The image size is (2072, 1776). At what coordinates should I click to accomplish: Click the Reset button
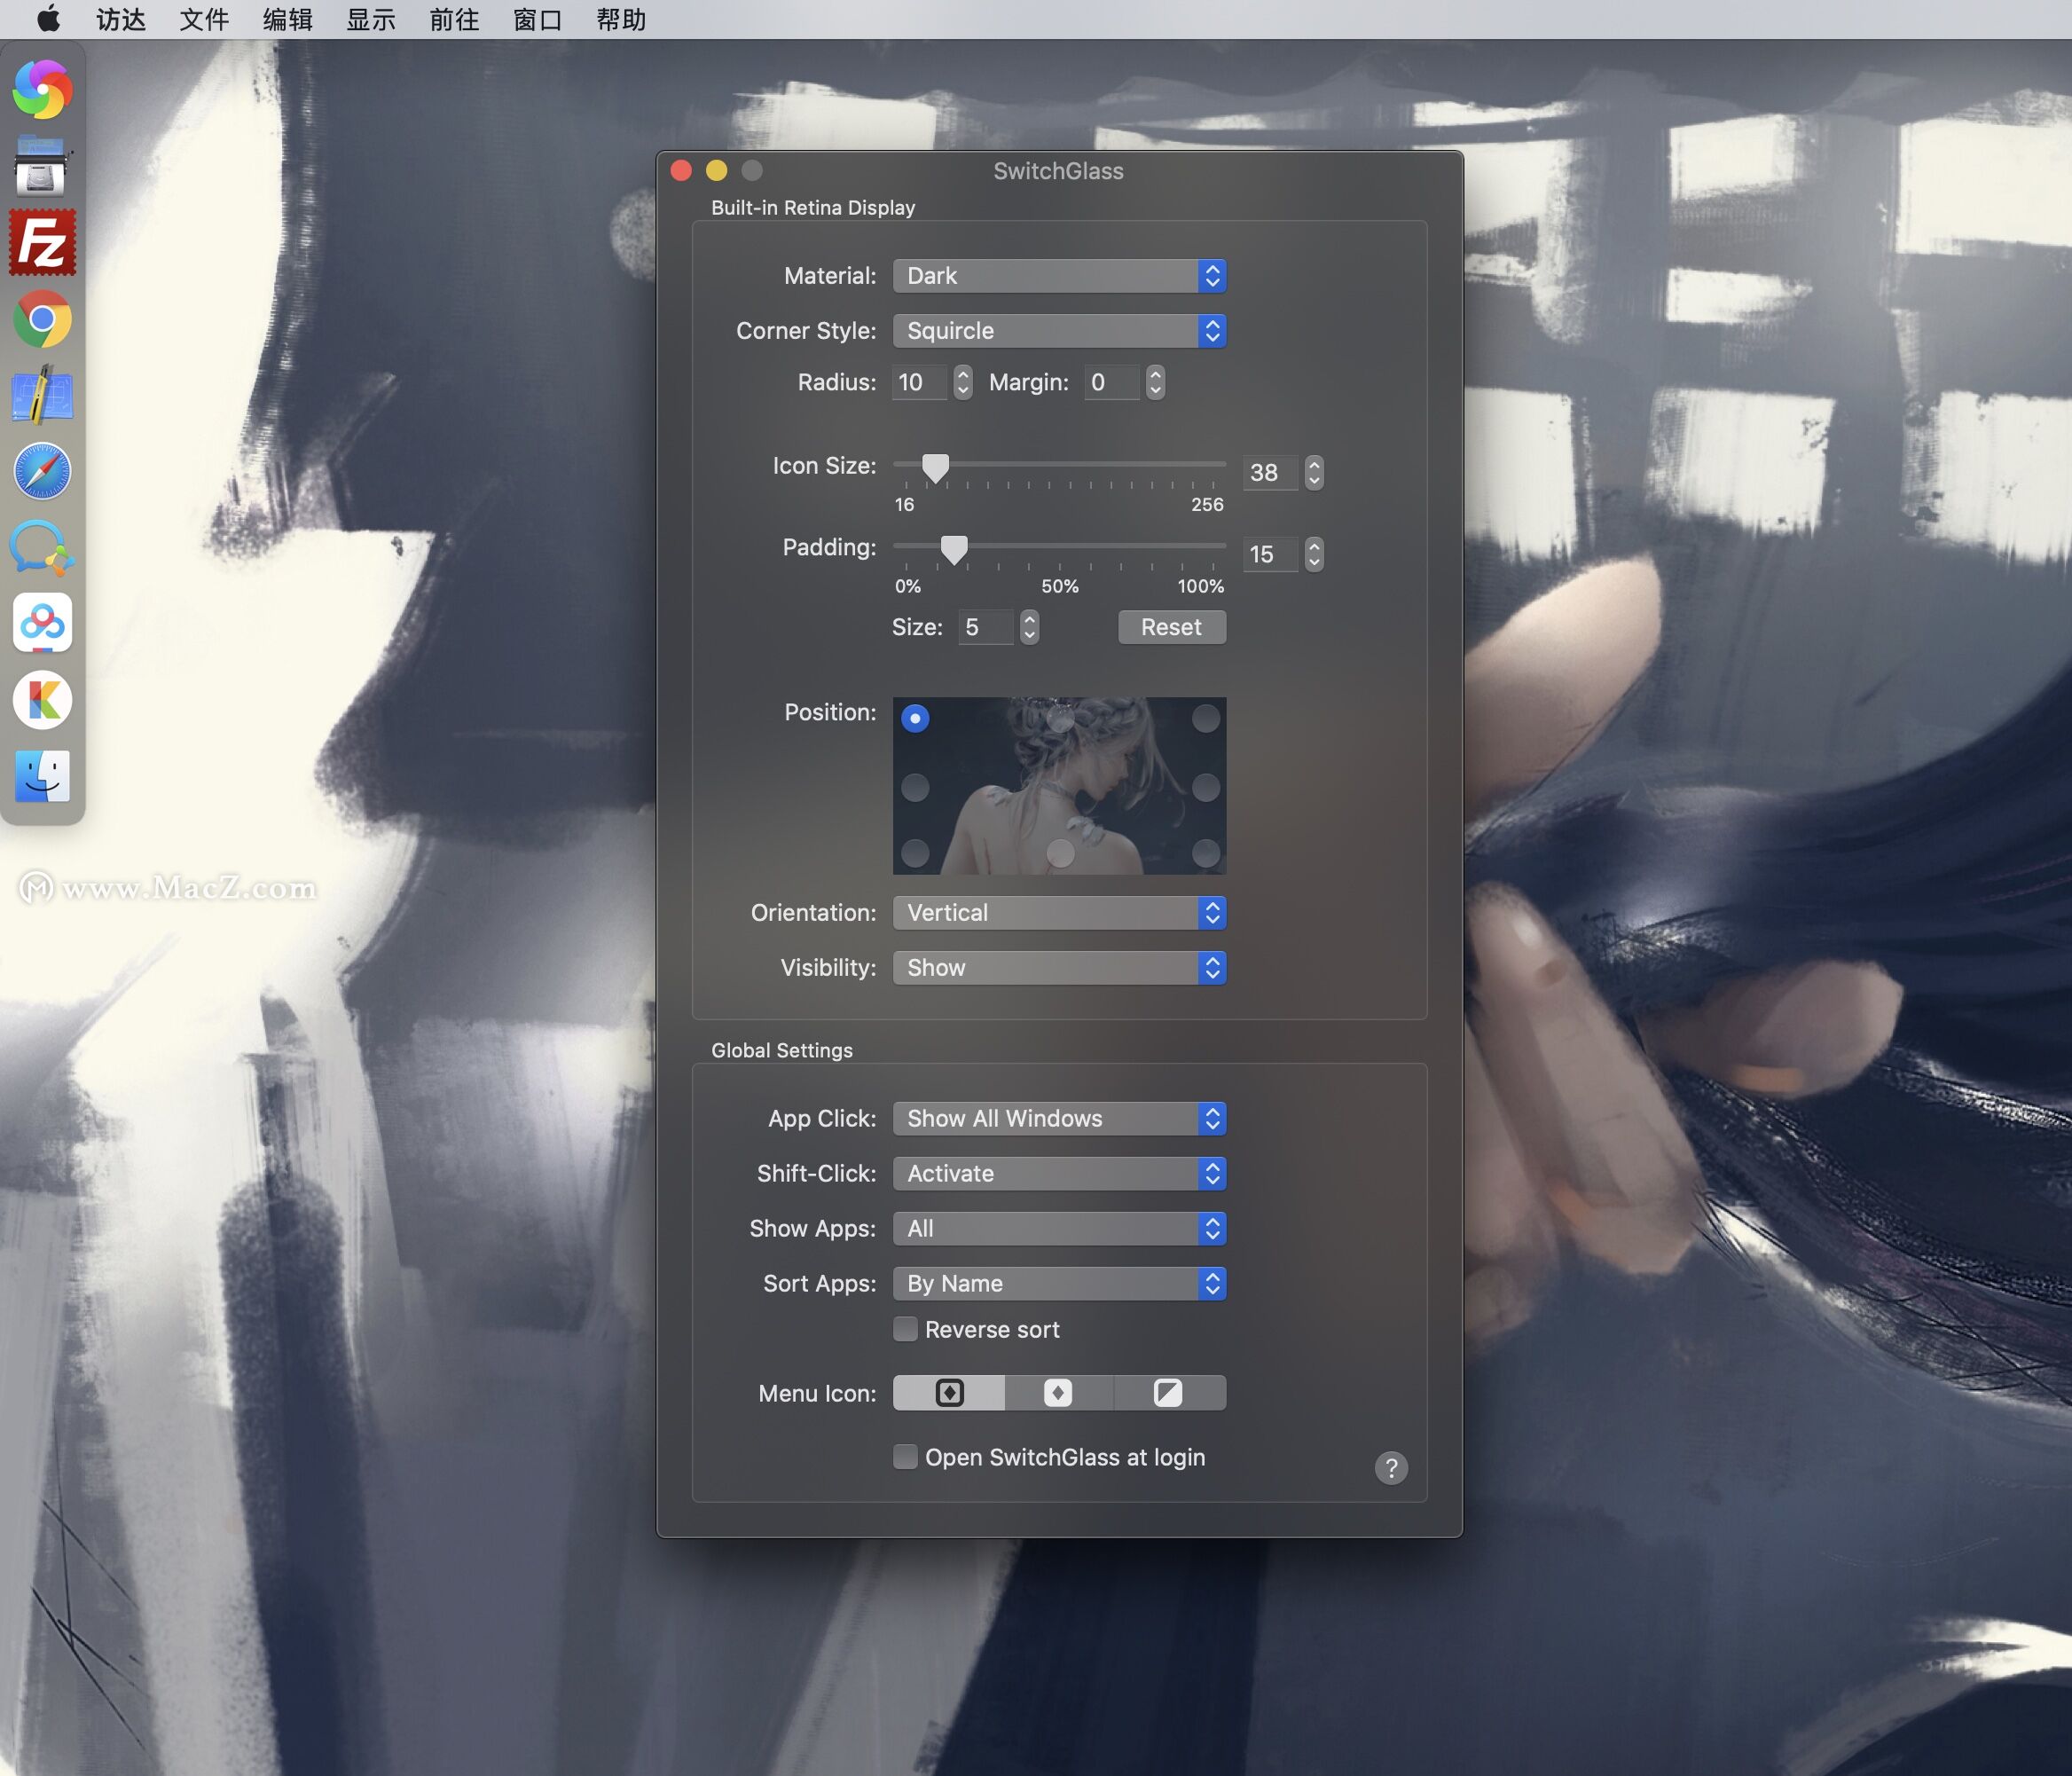point(1170,625)
